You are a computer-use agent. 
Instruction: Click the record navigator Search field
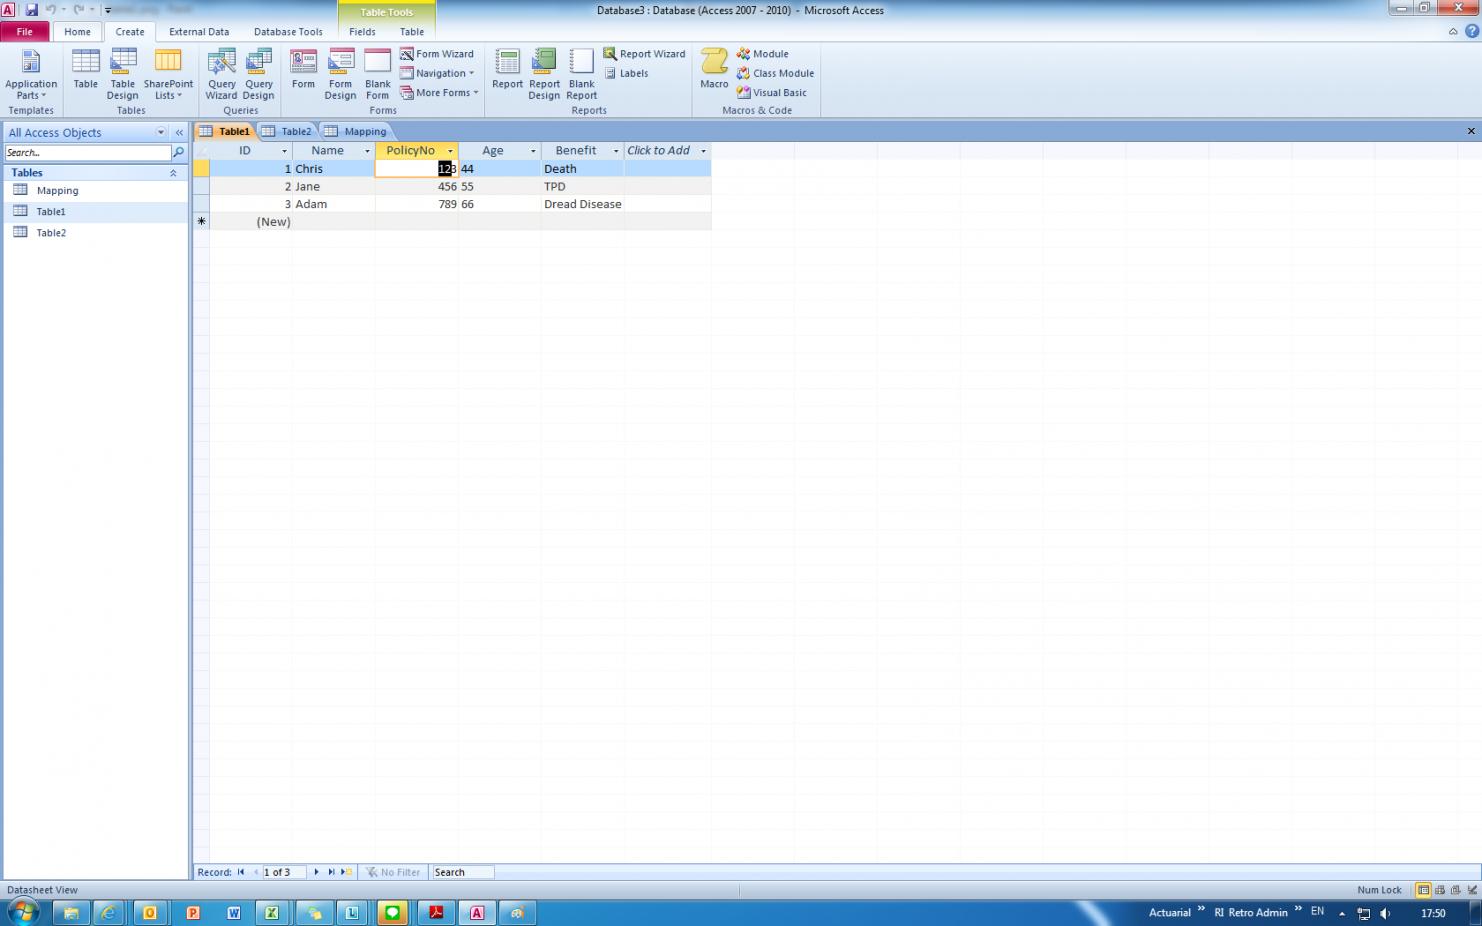pos(463,872)
